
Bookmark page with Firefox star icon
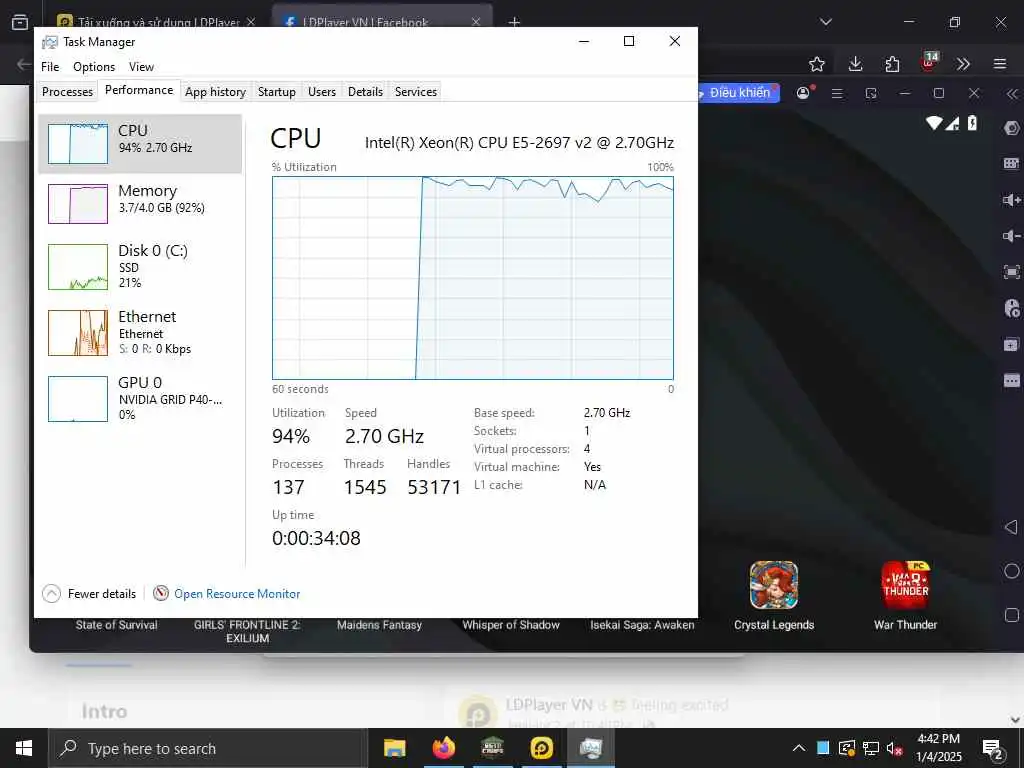(x=817, y=64)
